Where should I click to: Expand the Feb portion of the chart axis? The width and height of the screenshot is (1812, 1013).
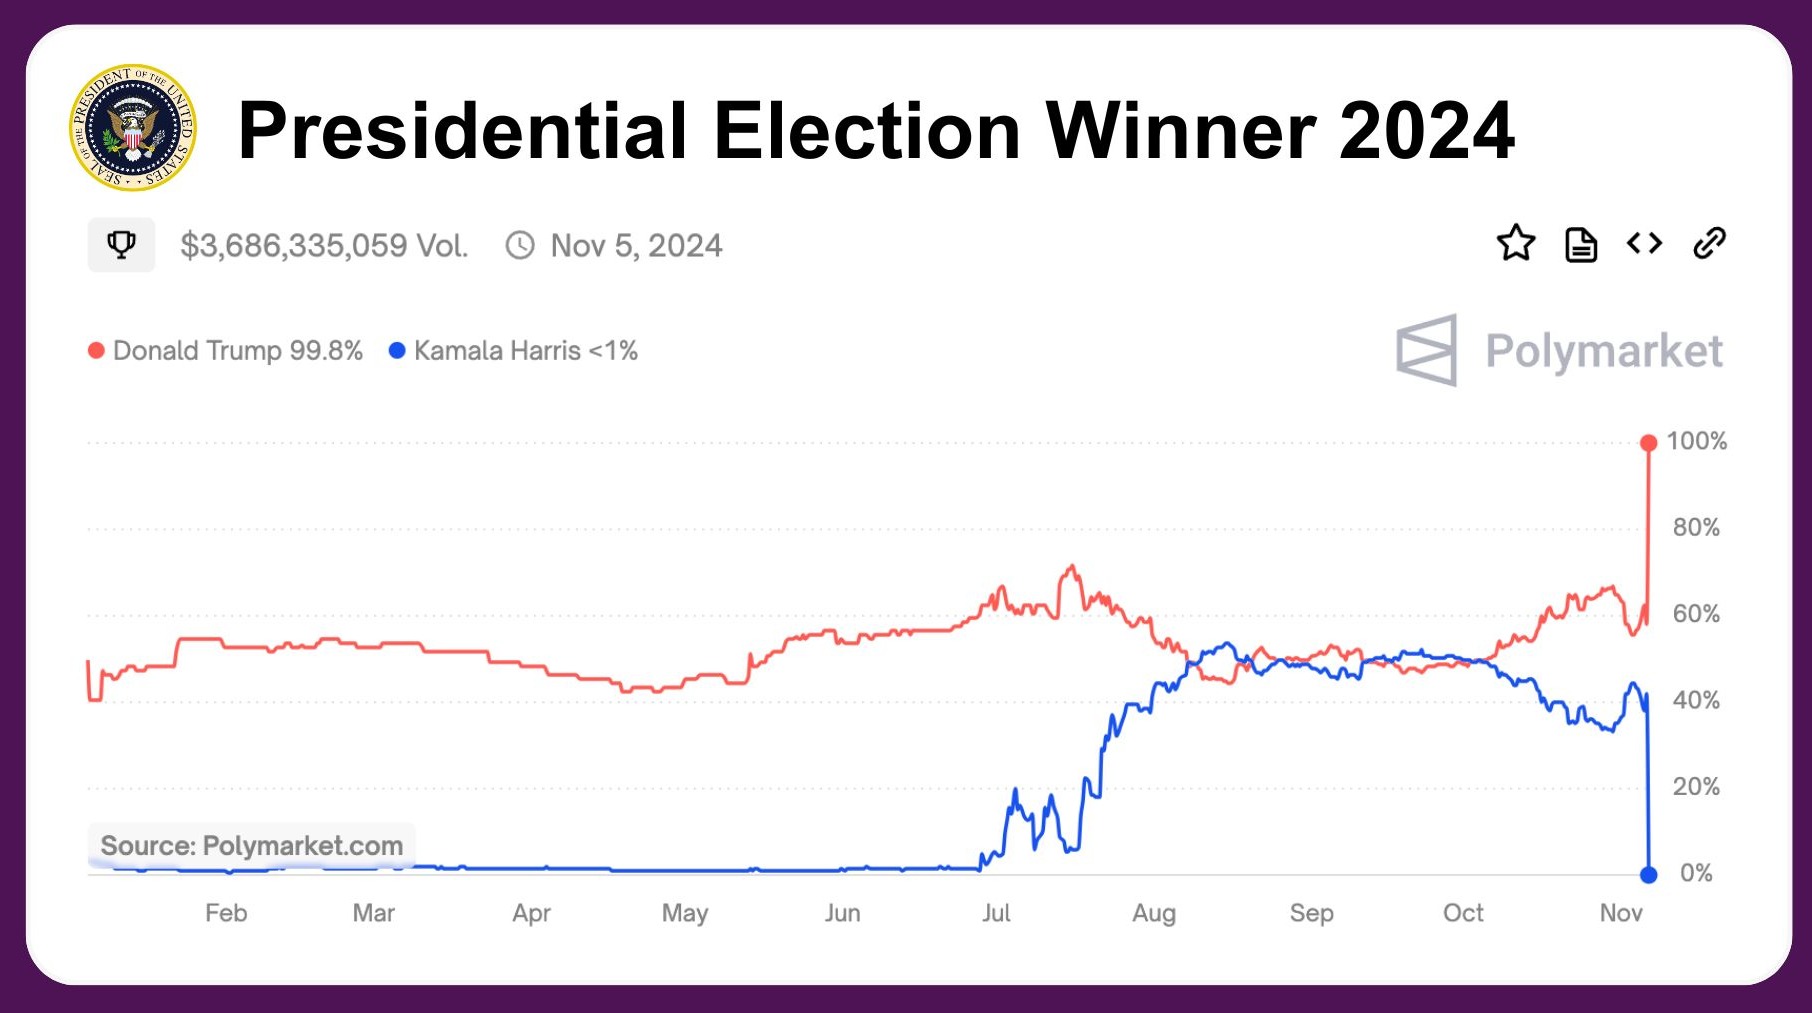point(227,913)
